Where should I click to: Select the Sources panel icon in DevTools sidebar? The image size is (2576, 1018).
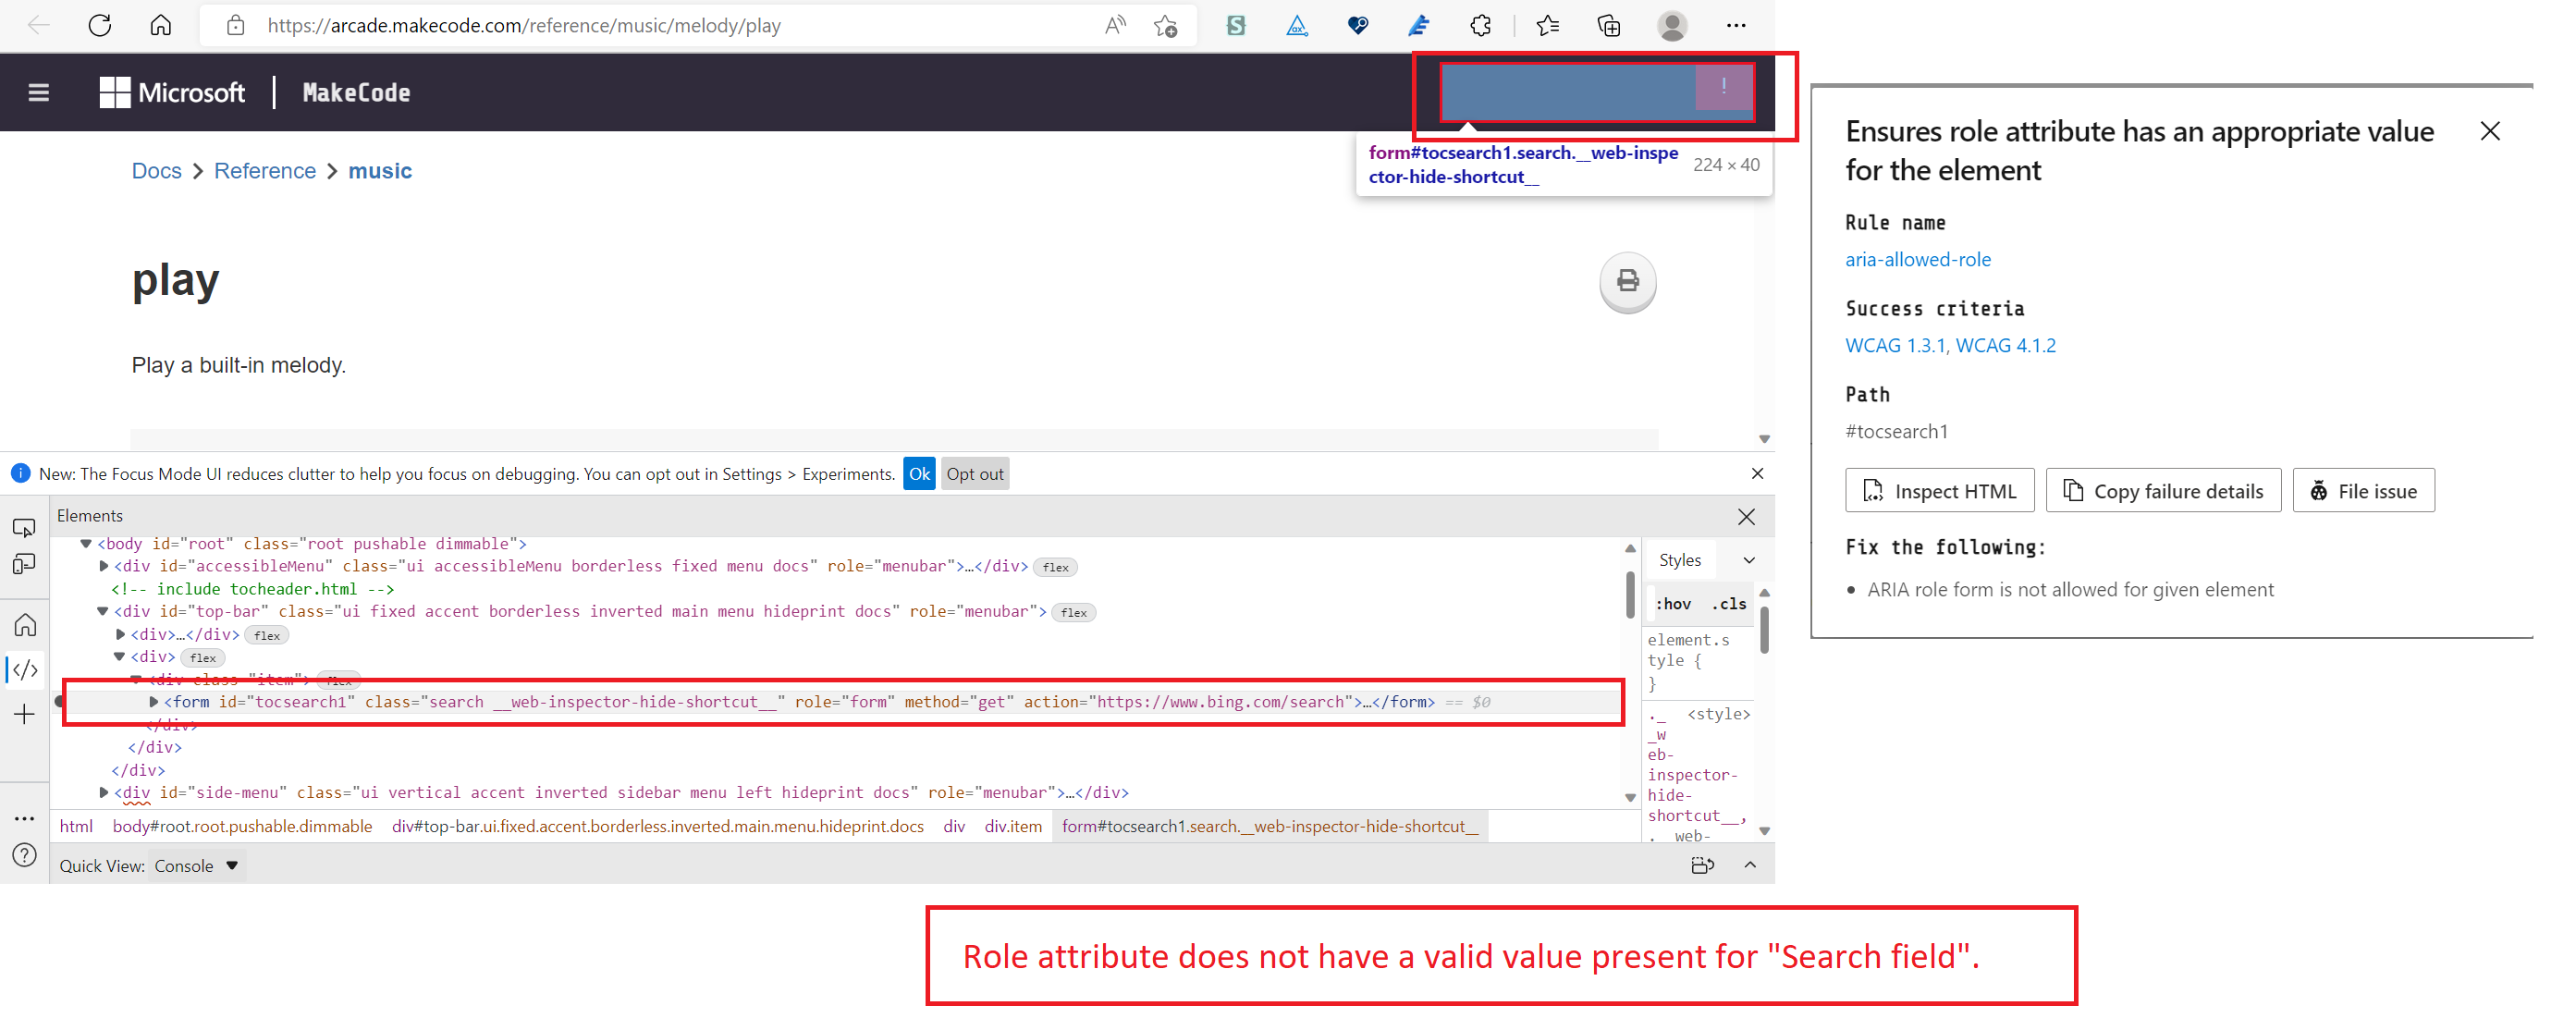pyautogui.click(x=24, y=670)
